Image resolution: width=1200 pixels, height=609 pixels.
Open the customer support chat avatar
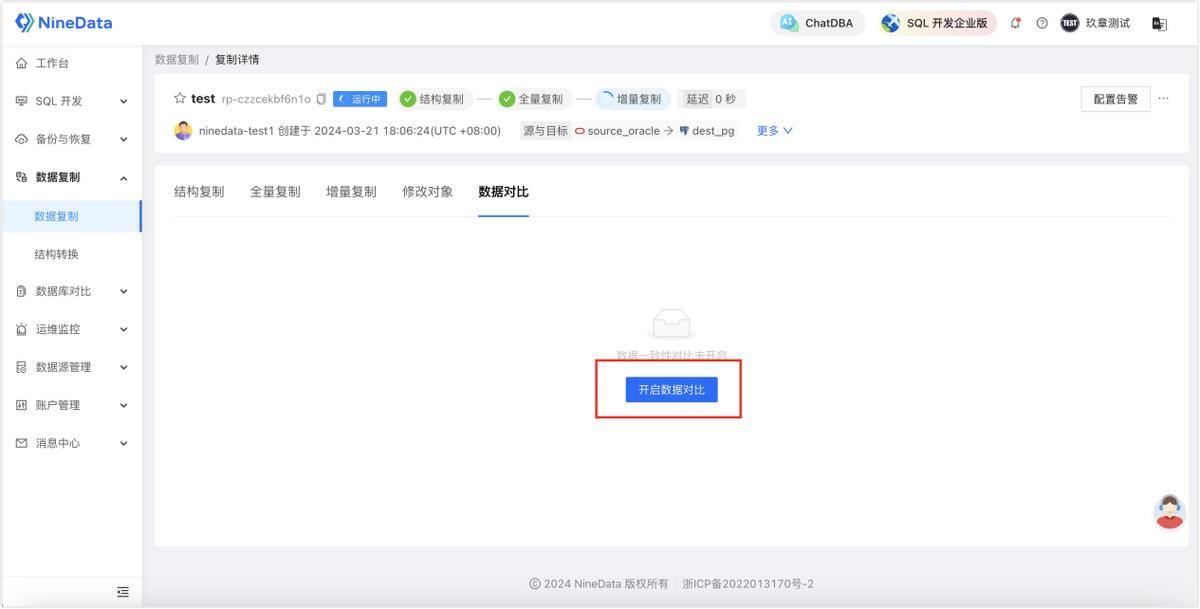(x=1169, y=511)
